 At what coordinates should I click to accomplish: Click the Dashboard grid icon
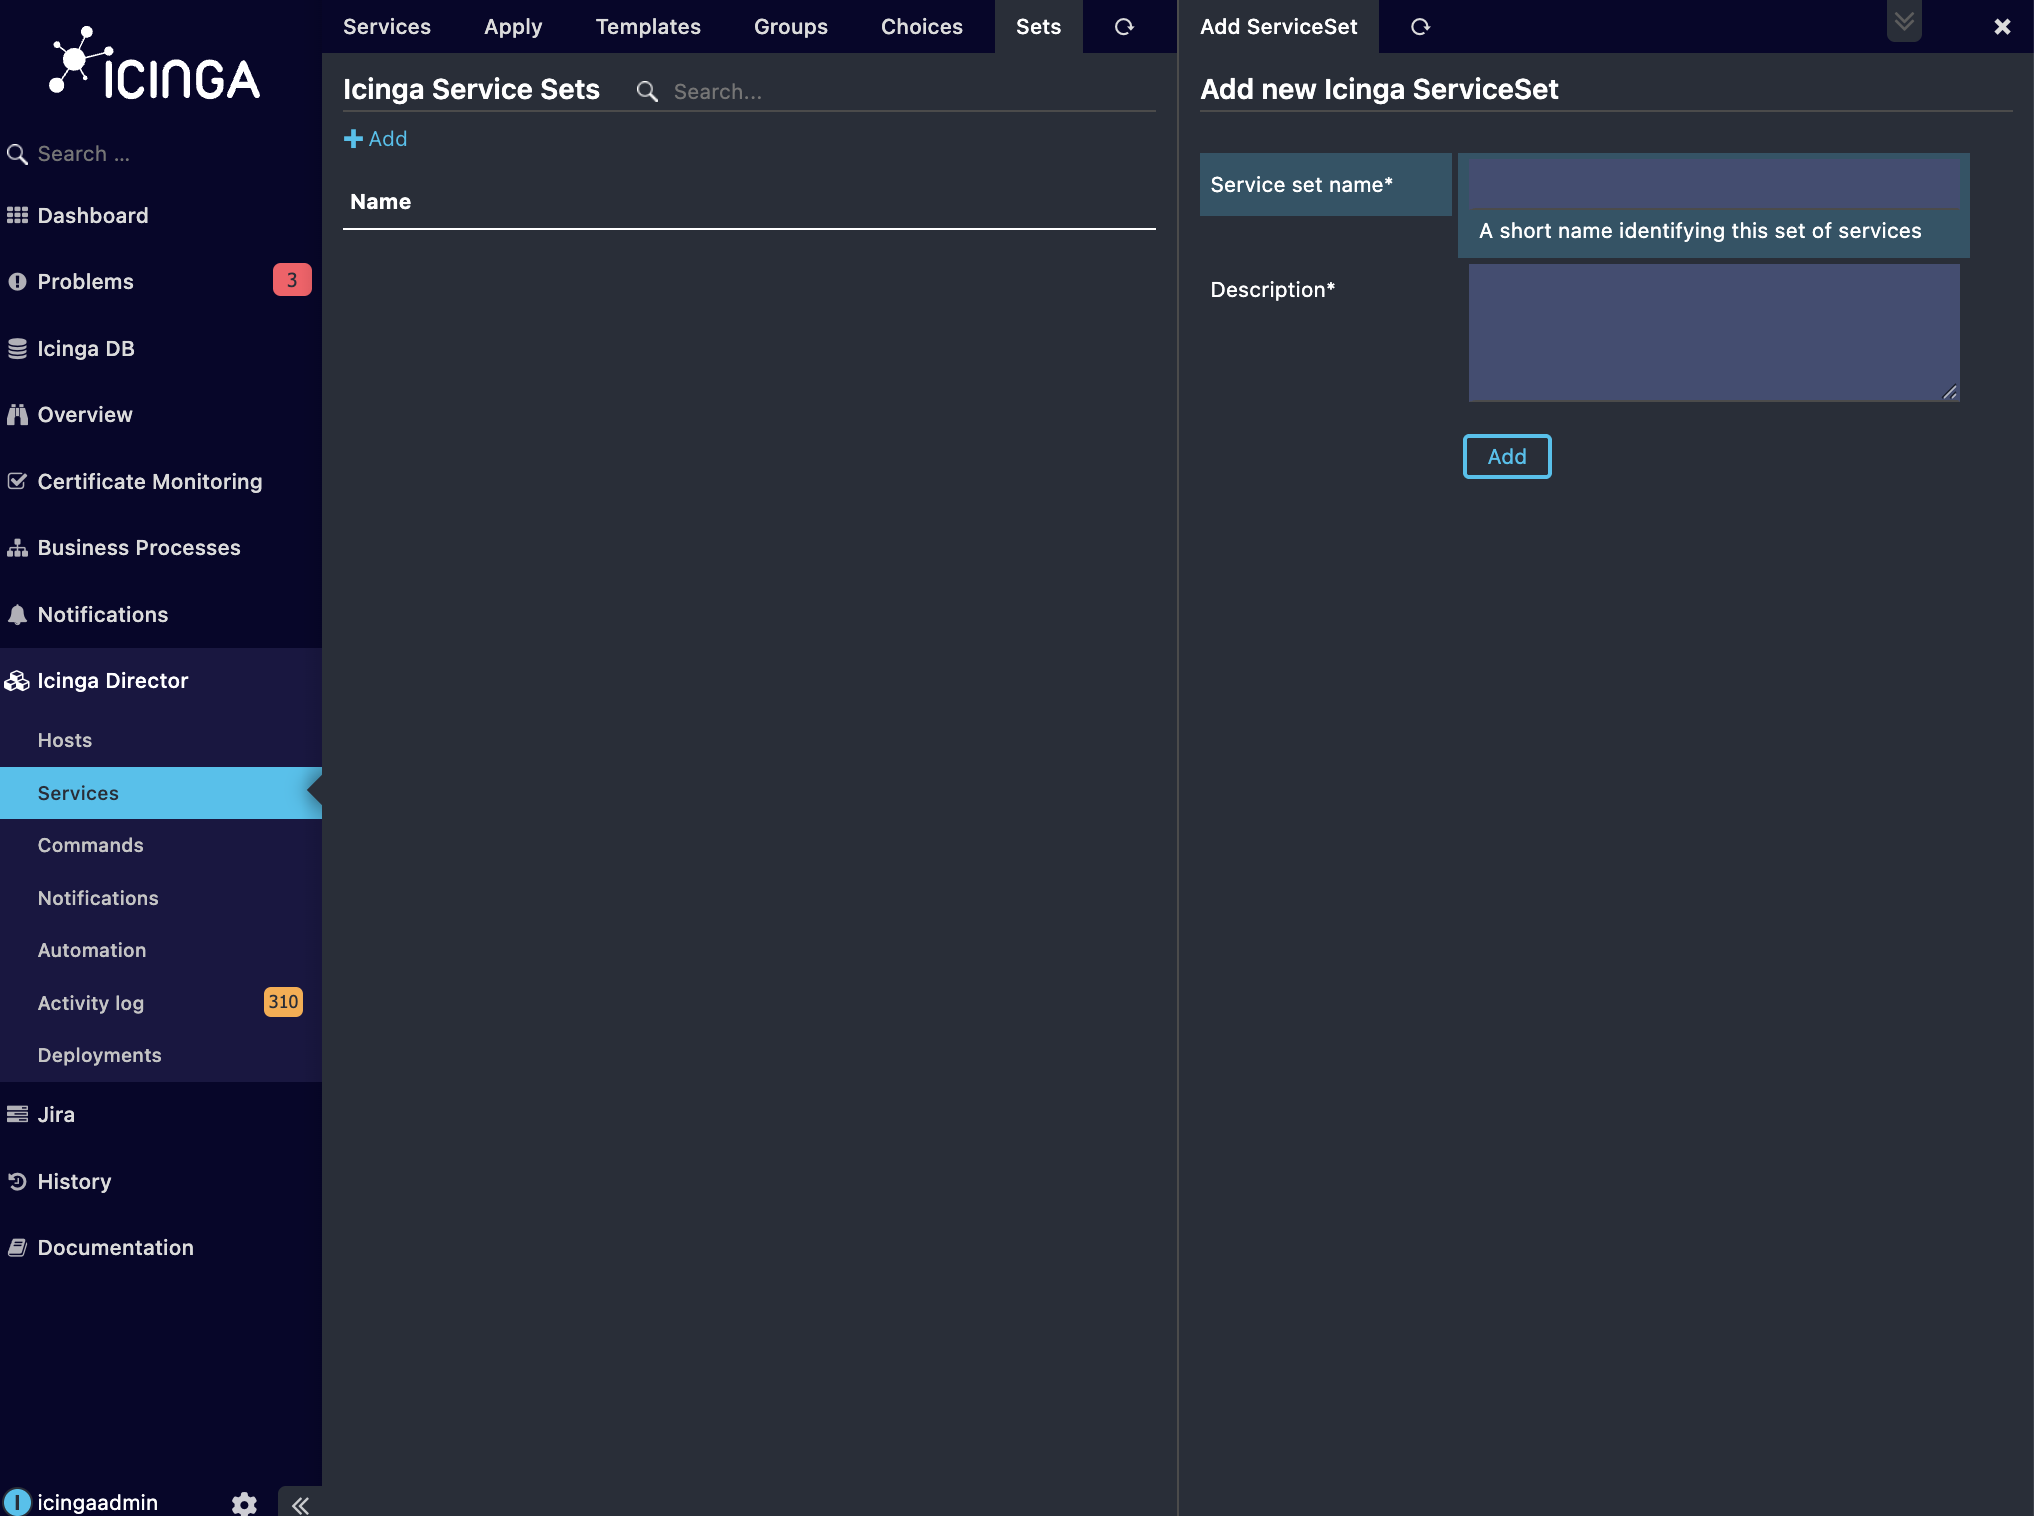point(17,215)
